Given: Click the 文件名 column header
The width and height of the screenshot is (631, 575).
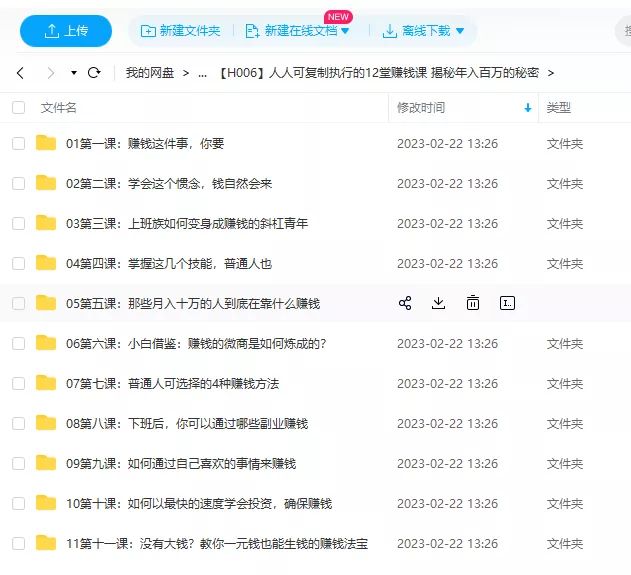Looking at the screenshot, I should coord(59,107).
